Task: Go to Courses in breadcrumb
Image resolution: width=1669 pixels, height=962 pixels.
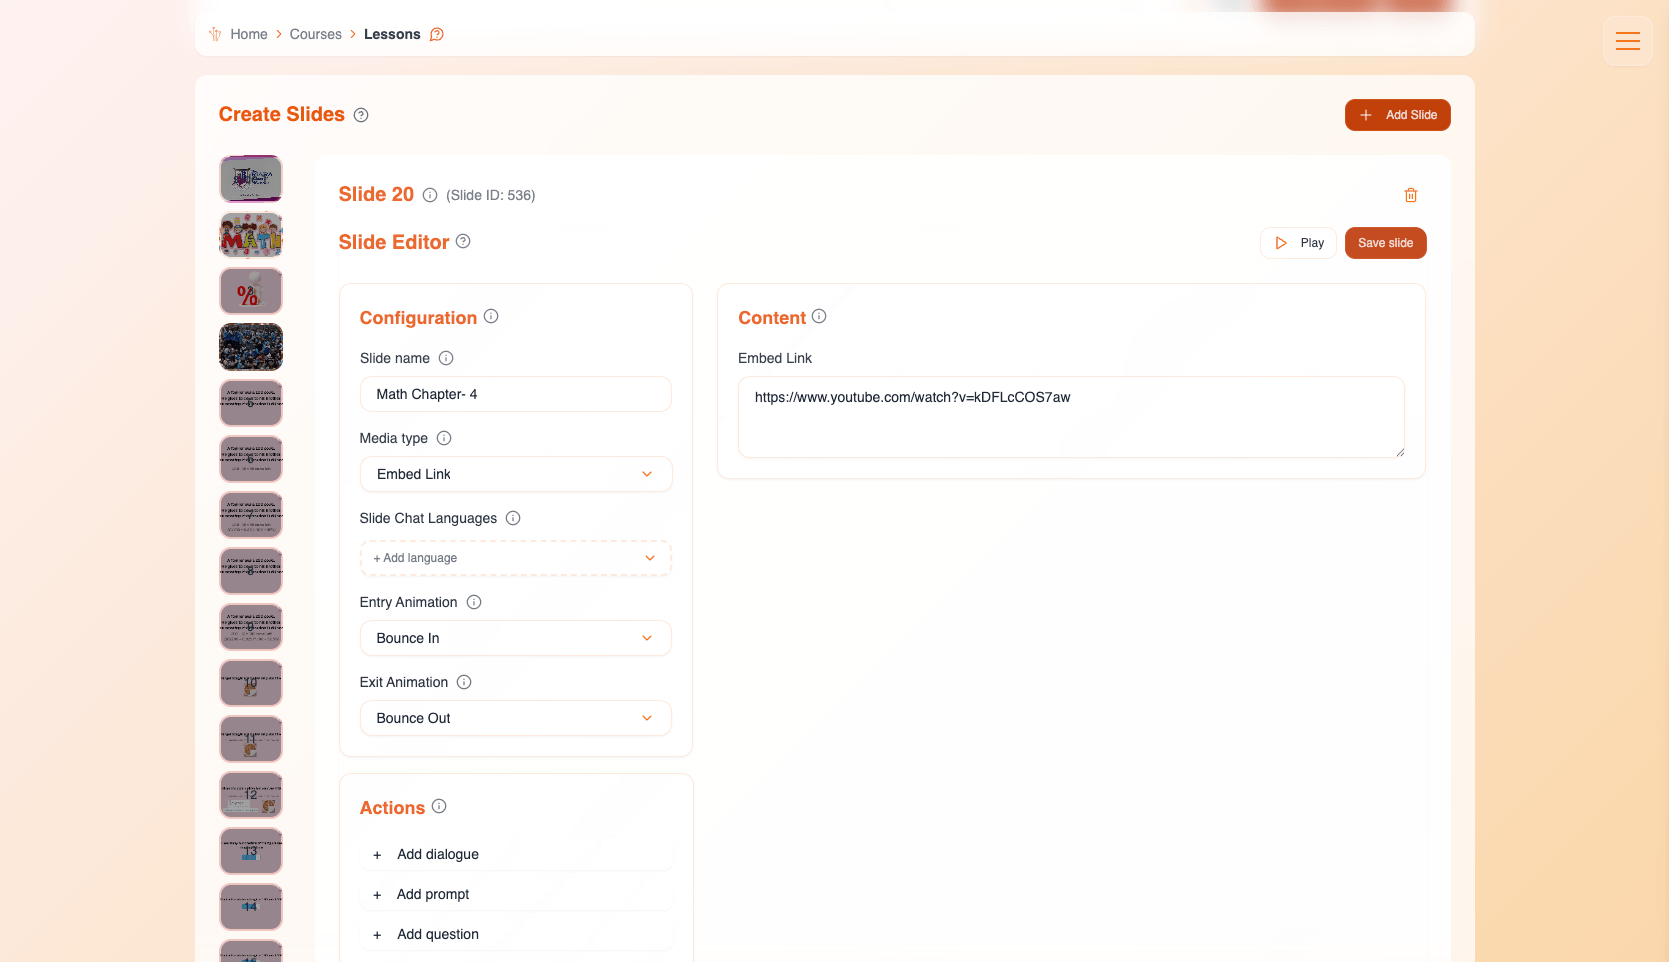Action: [x=316, y=34]
